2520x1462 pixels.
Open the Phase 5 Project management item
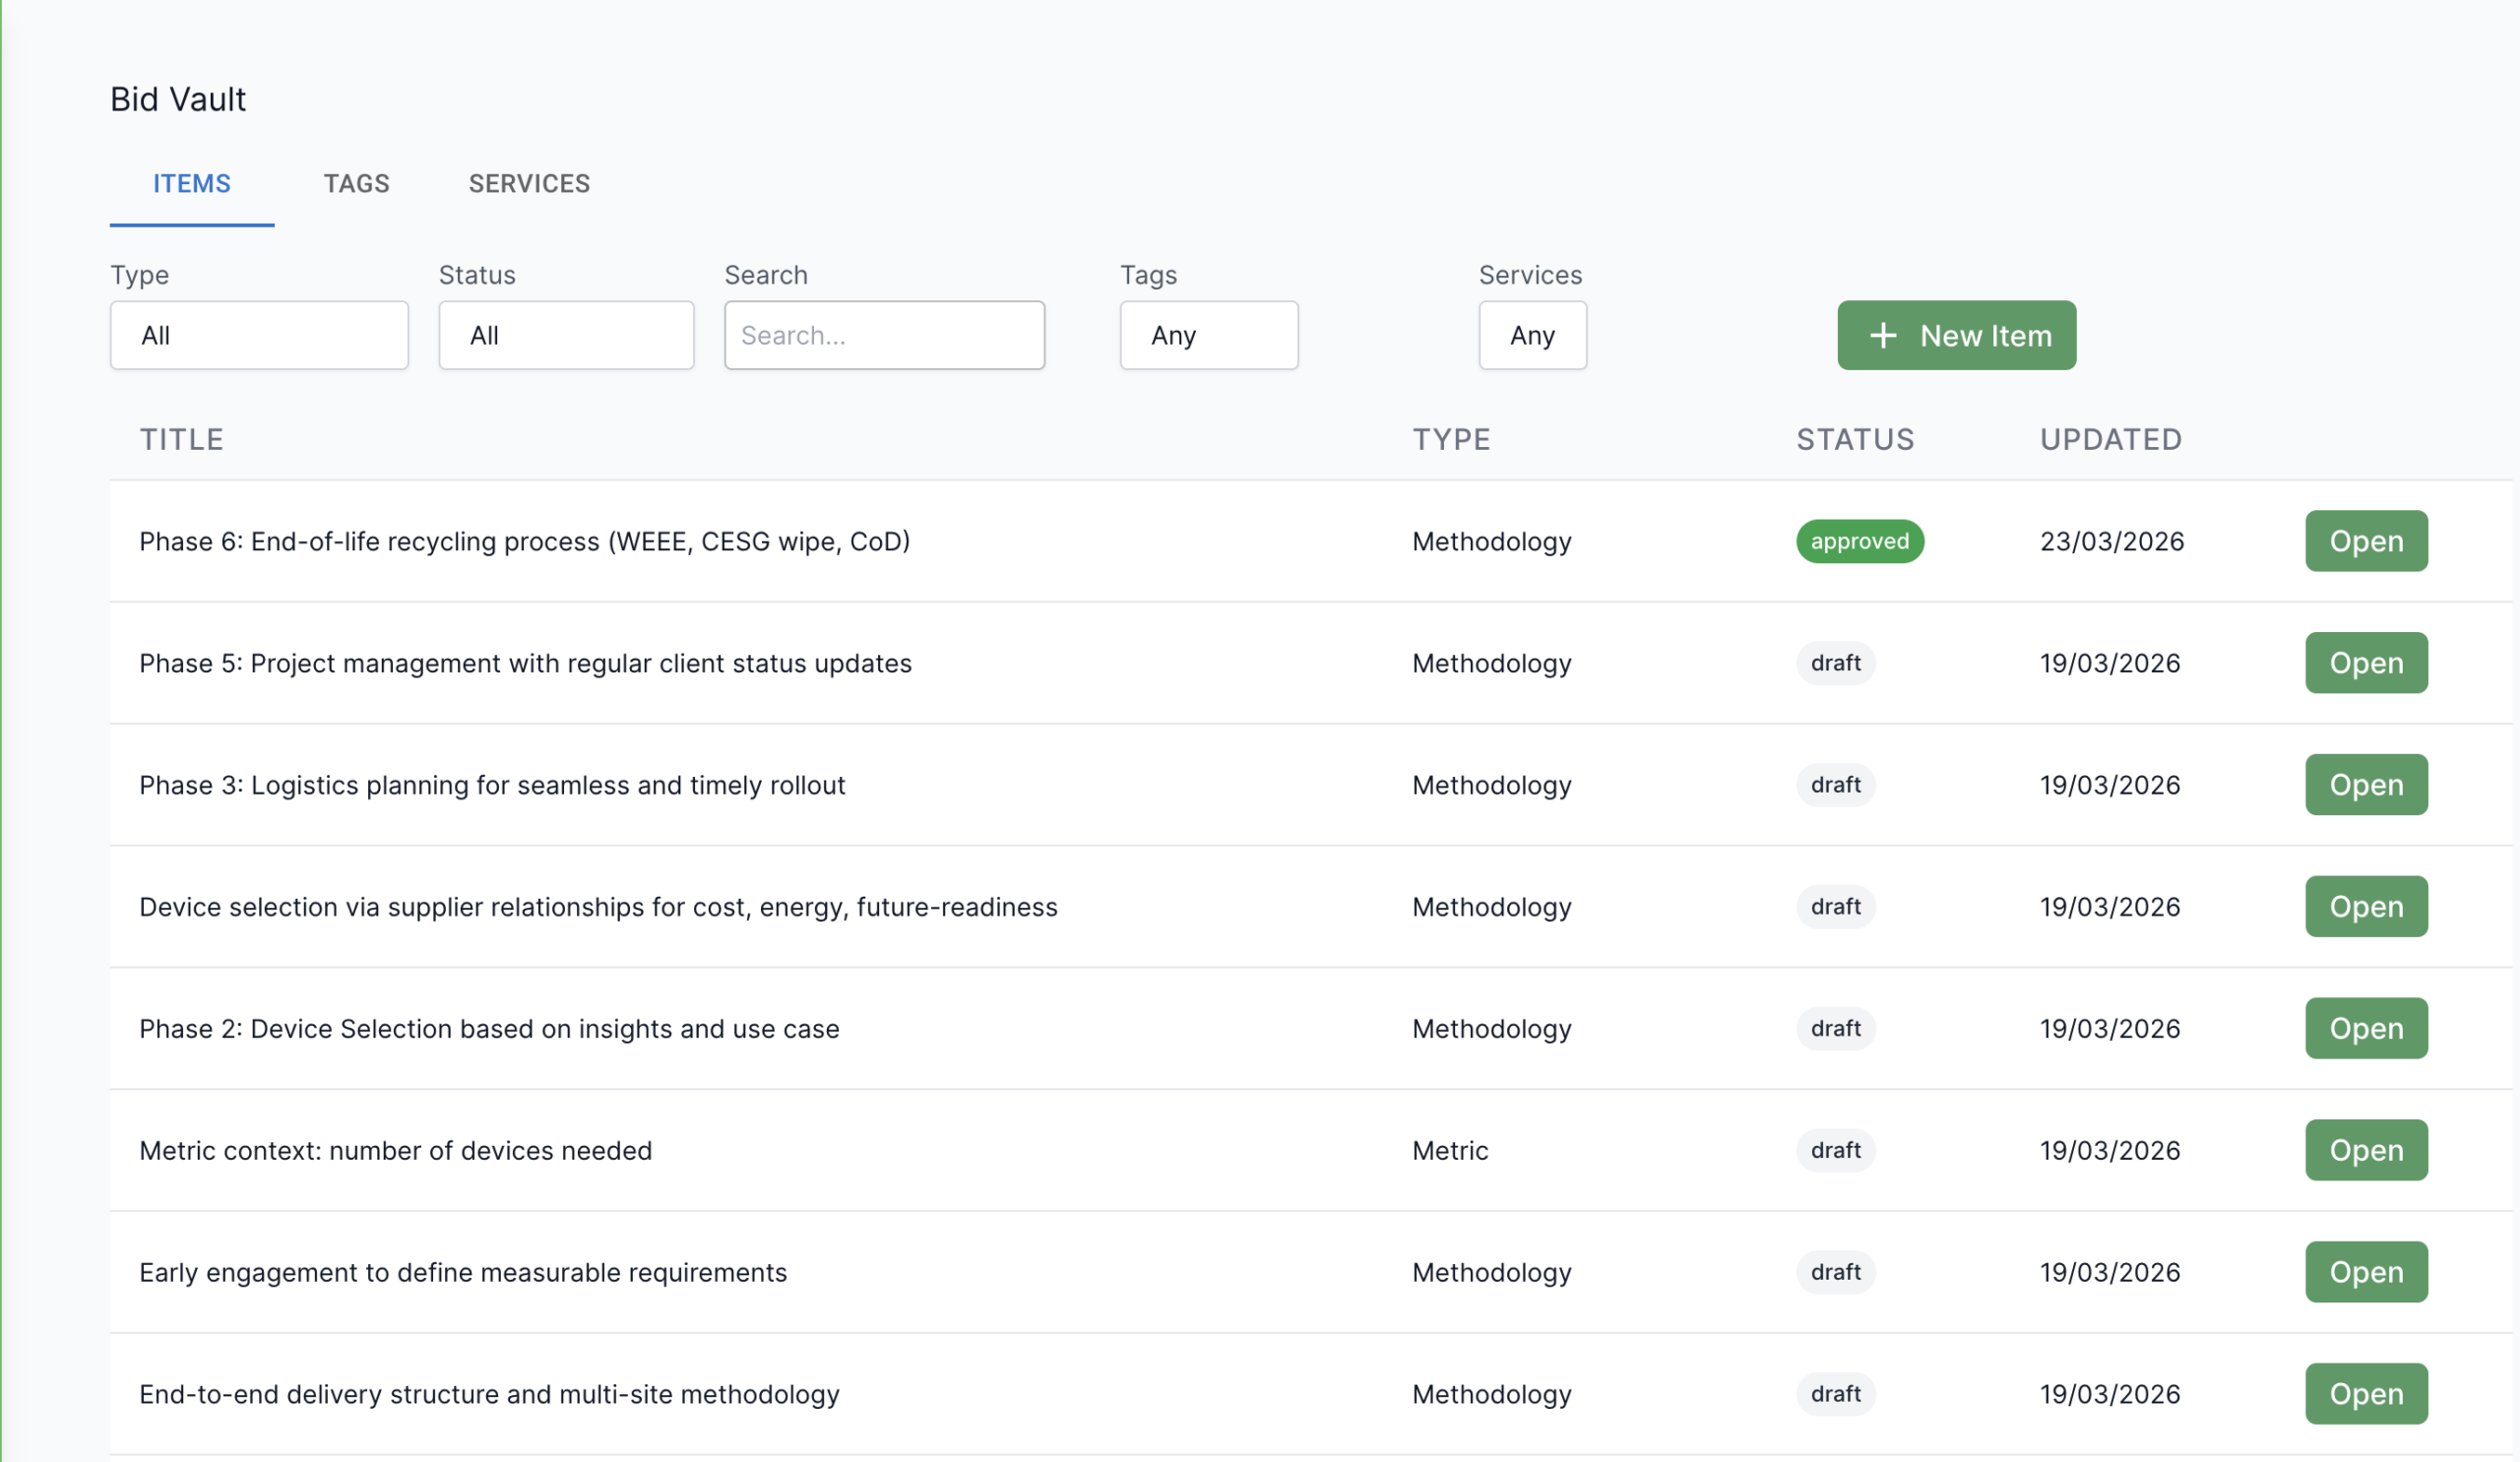click(x=2365, y=663)
